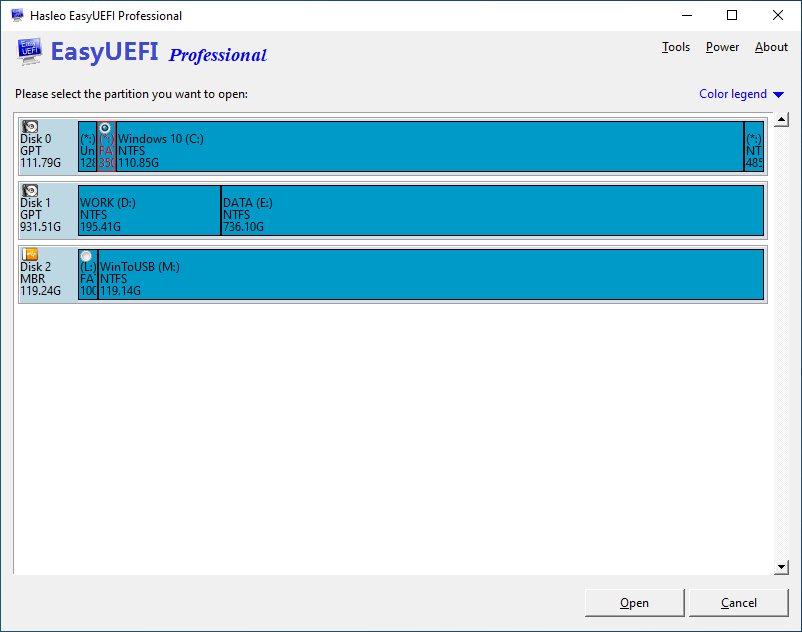
Task: Maximize the EasyUEFI window
Action: 732,15
